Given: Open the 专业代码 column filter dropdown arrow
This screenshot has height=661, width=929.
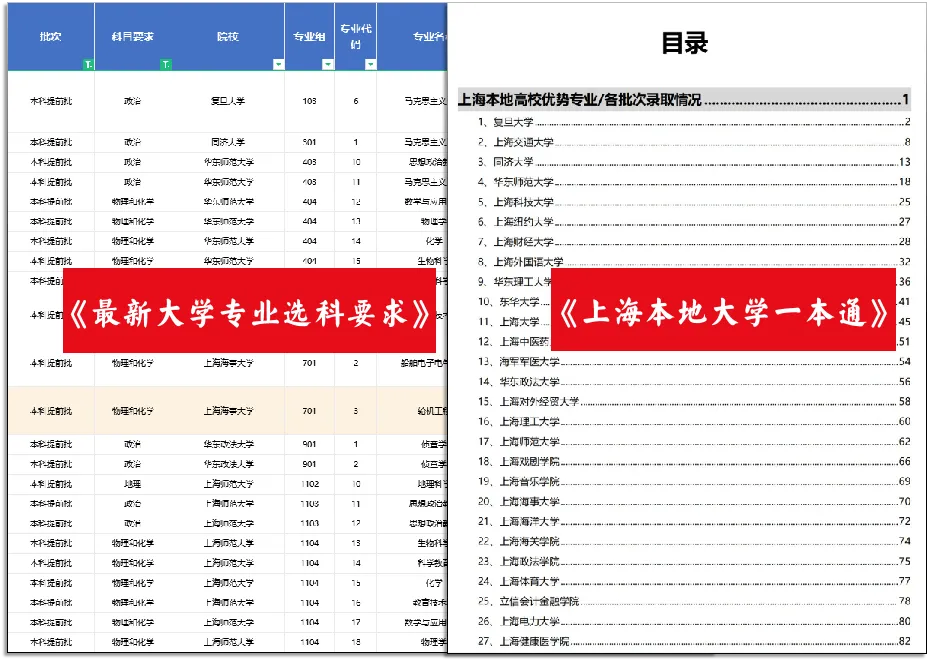Looking at the screenshot, I should [370, 65].
